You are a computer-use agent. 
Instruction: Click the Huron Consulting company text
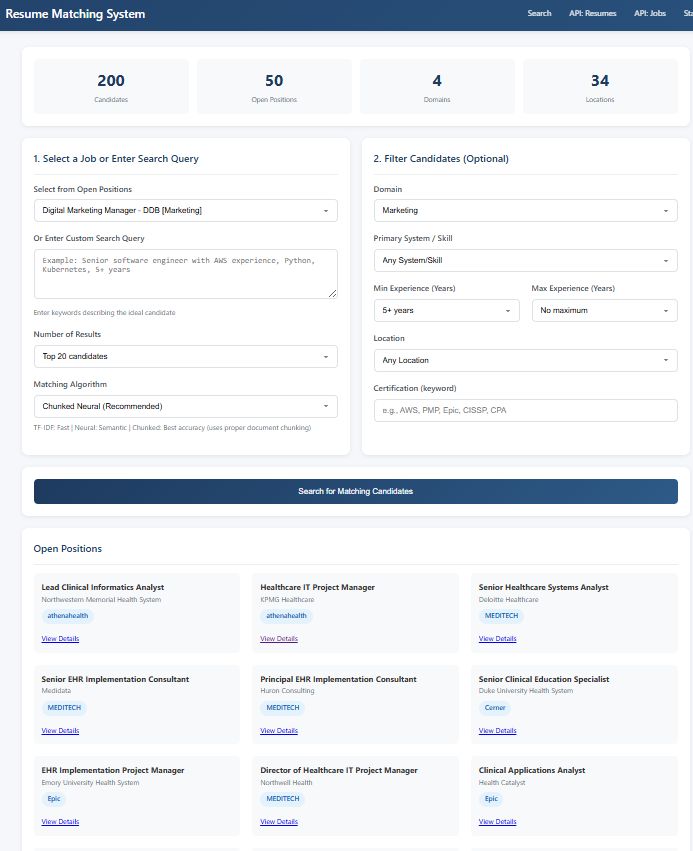(287, 691)
